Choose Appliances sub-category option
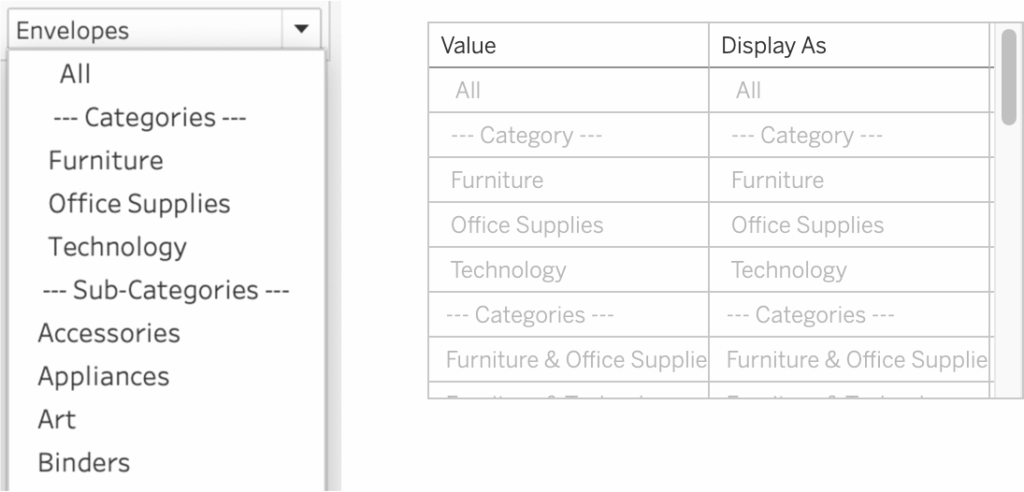The height and width of the screenshot is (492, 1024). [x=103, y=377]
